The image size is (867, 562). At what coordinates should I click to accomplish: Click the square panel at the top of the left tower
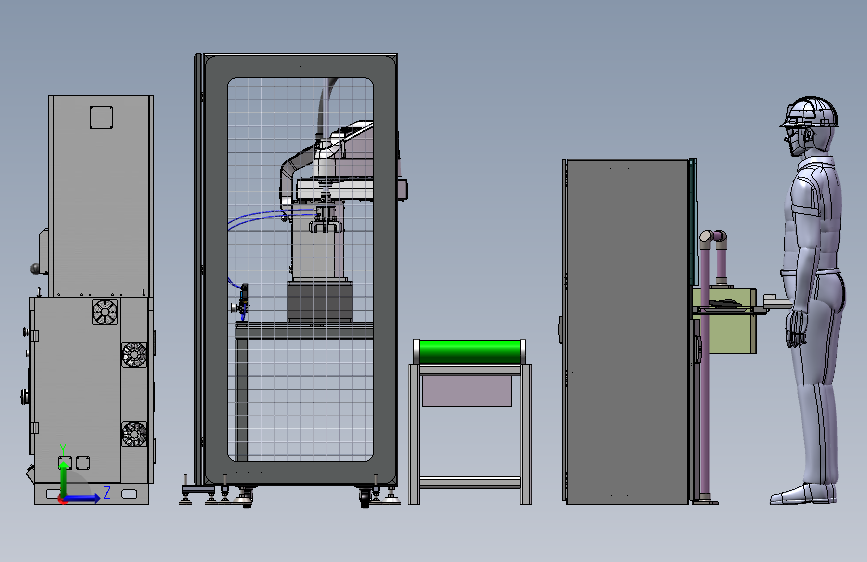coord(101,117)
